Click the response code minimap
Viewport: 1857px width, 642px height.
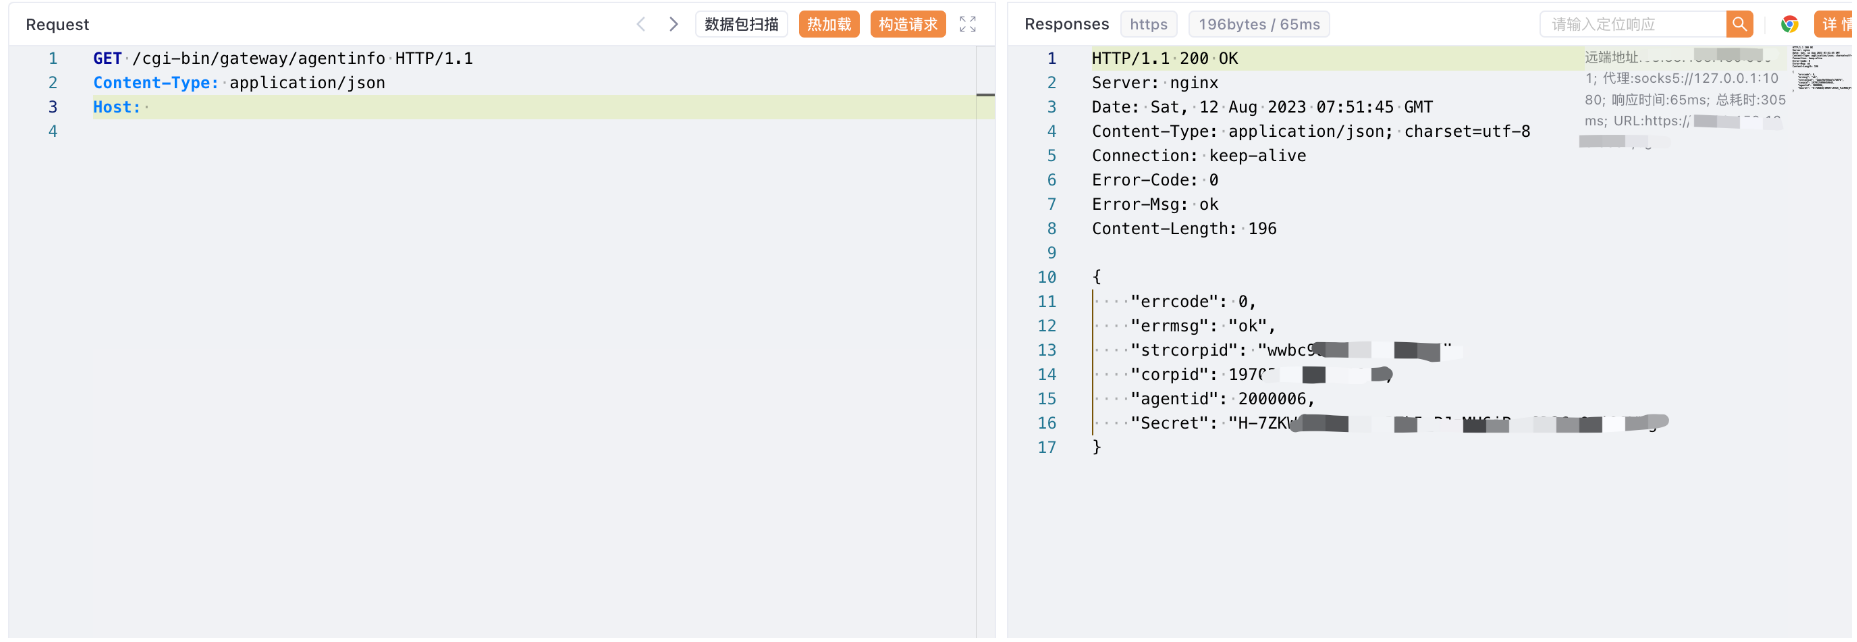pyautogui.click(x=1820, y=68)
